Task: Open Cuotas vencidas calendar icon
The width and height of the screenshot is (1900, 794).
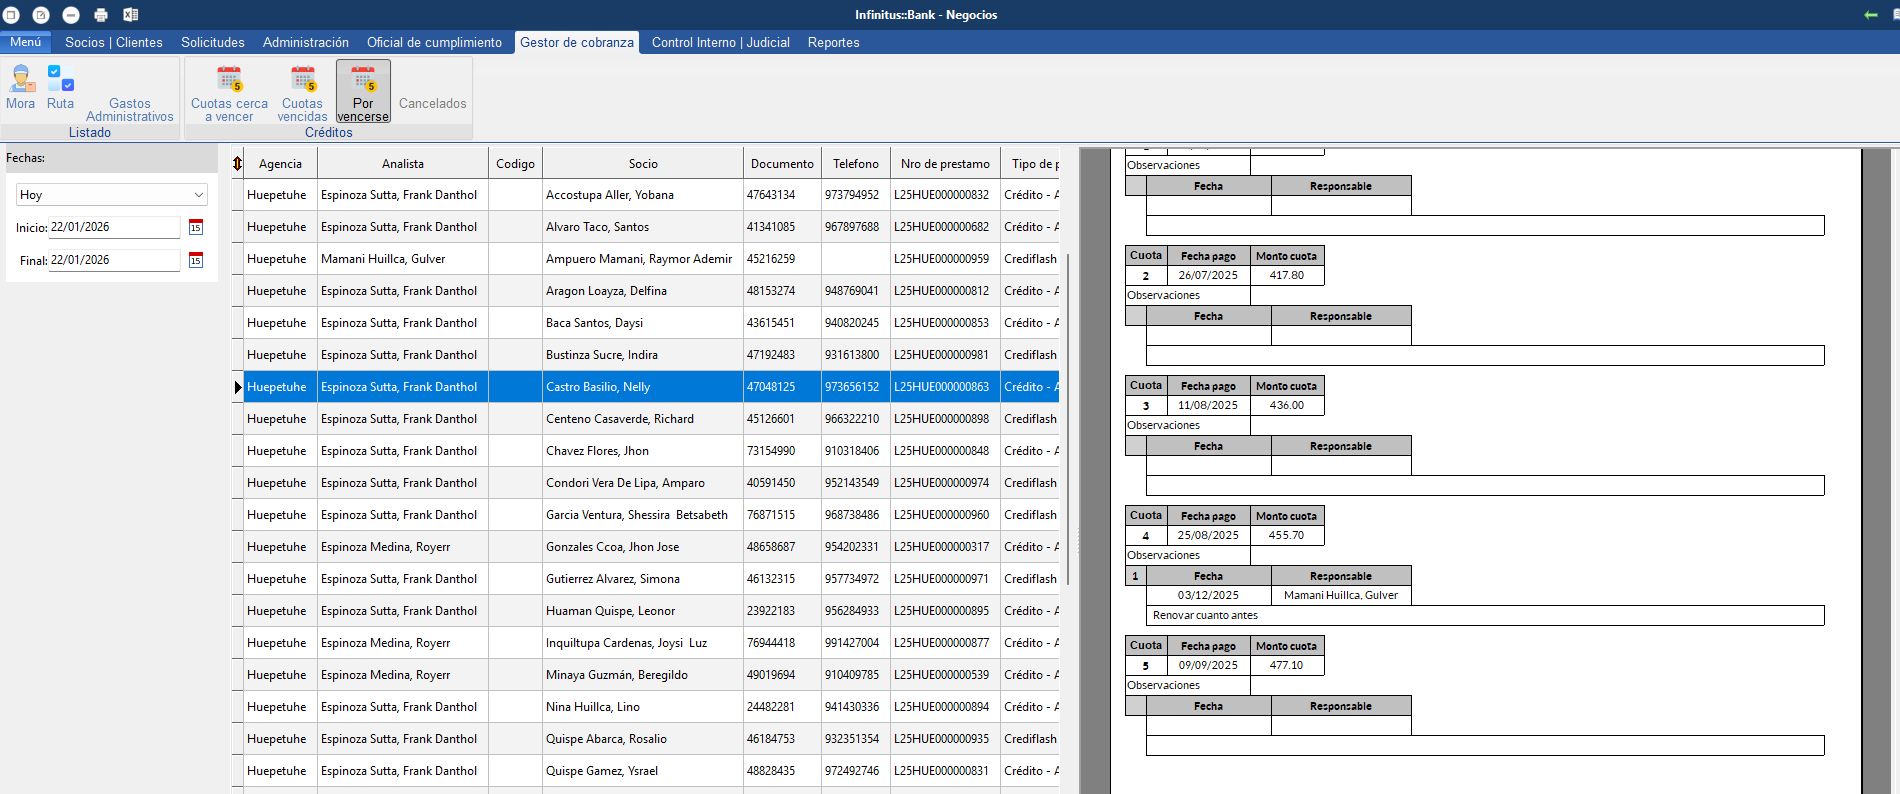Action: 302,80
